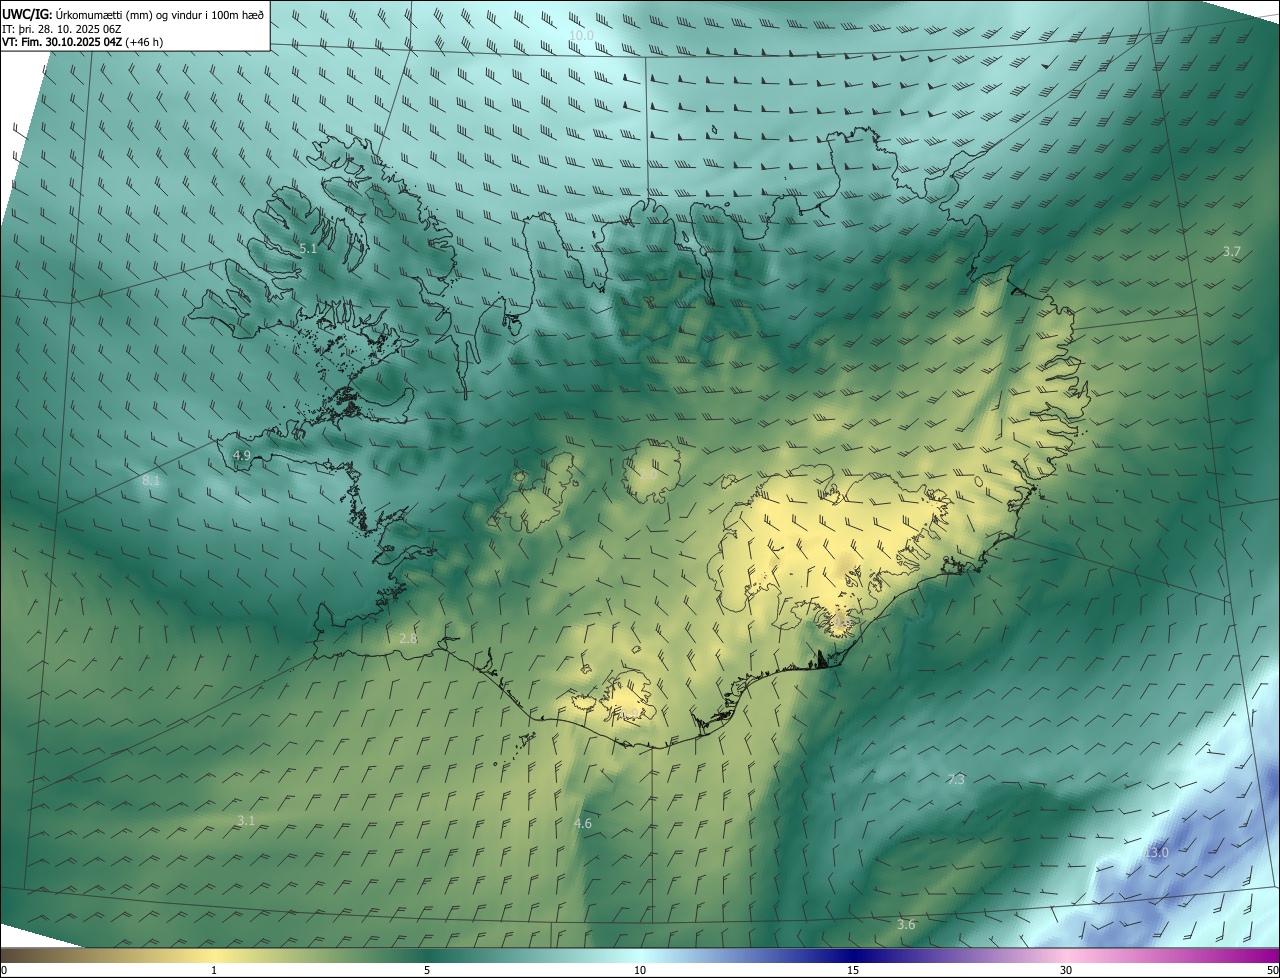This screenshot has height=978, width=1280.
Task: Click the precipitation value 10.0 over the sea to the north
Action: tap(581, 35)
